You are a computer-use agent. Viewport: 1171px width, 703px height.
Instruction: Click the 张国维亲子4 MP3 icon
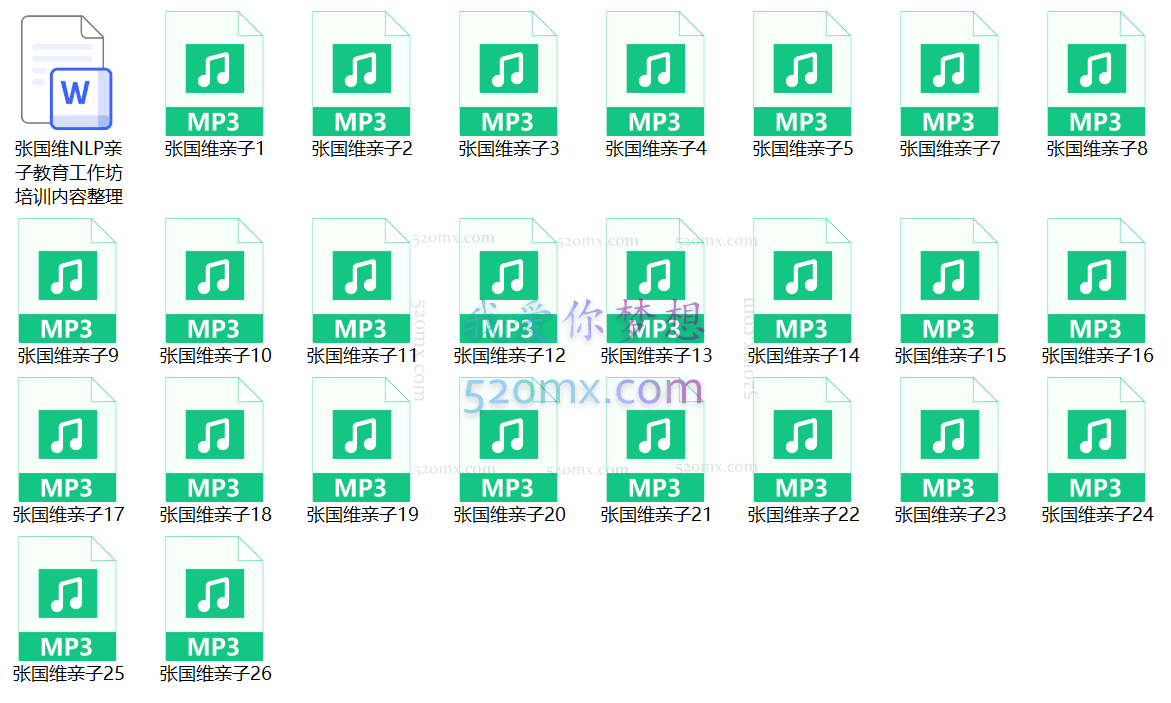pyautogui.click(x=655, y=72)
